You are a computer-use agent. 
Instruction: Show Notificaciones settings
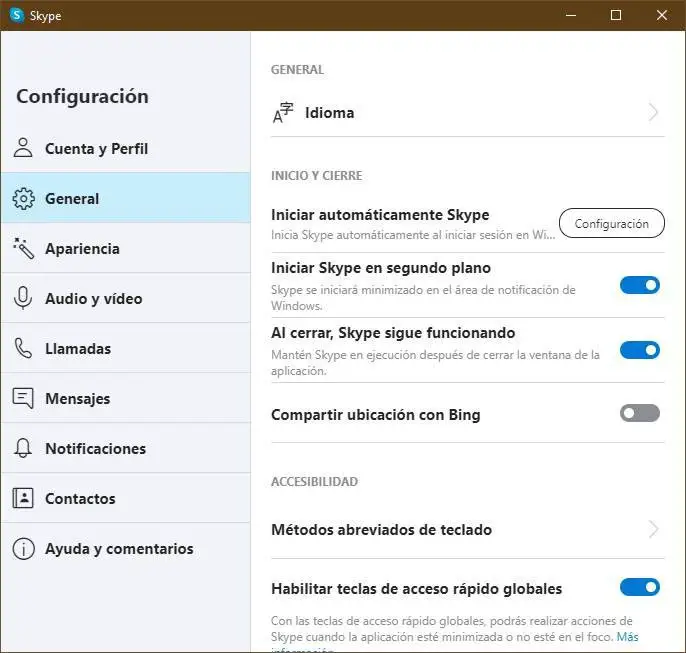click(126, 448)
